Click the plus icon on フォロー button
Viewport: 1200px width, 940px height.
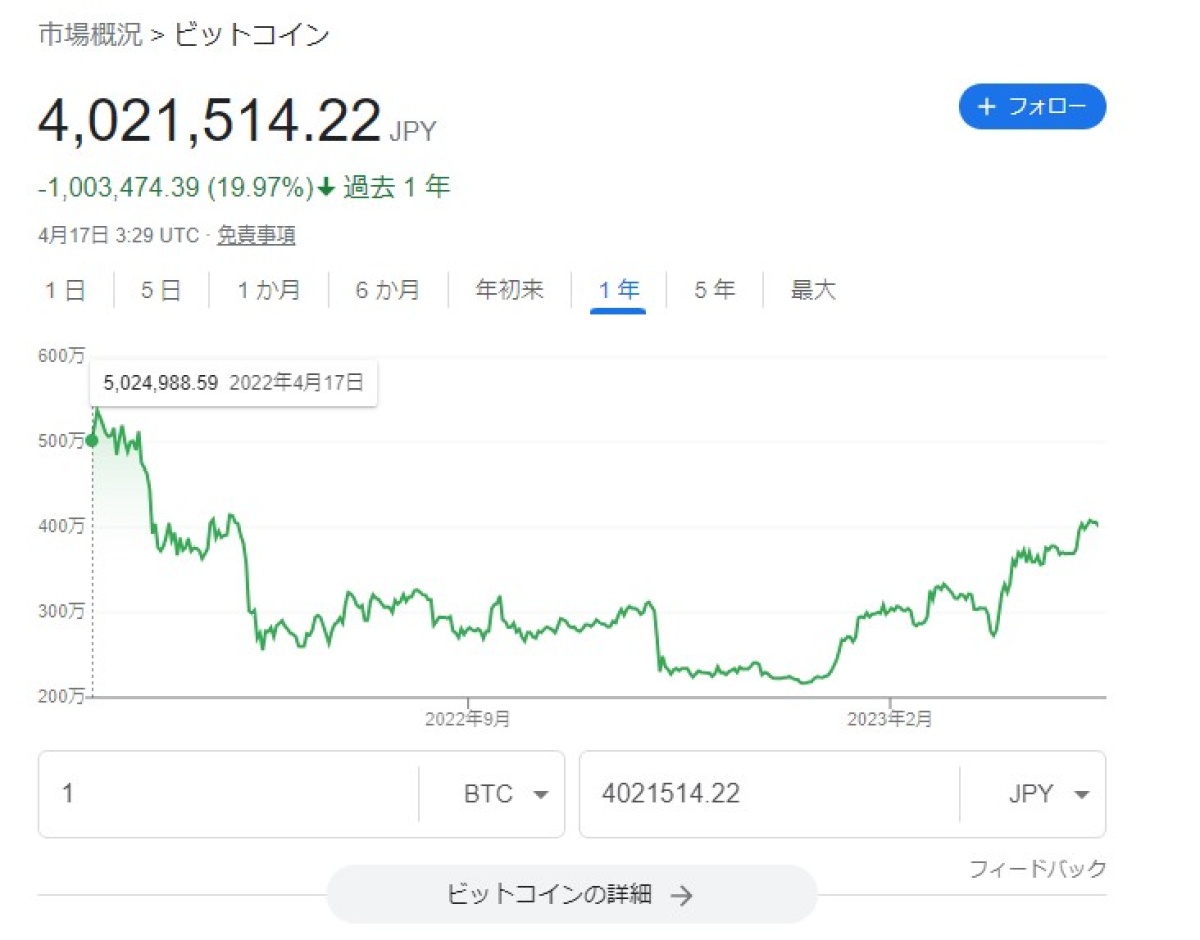coord(987,107)
